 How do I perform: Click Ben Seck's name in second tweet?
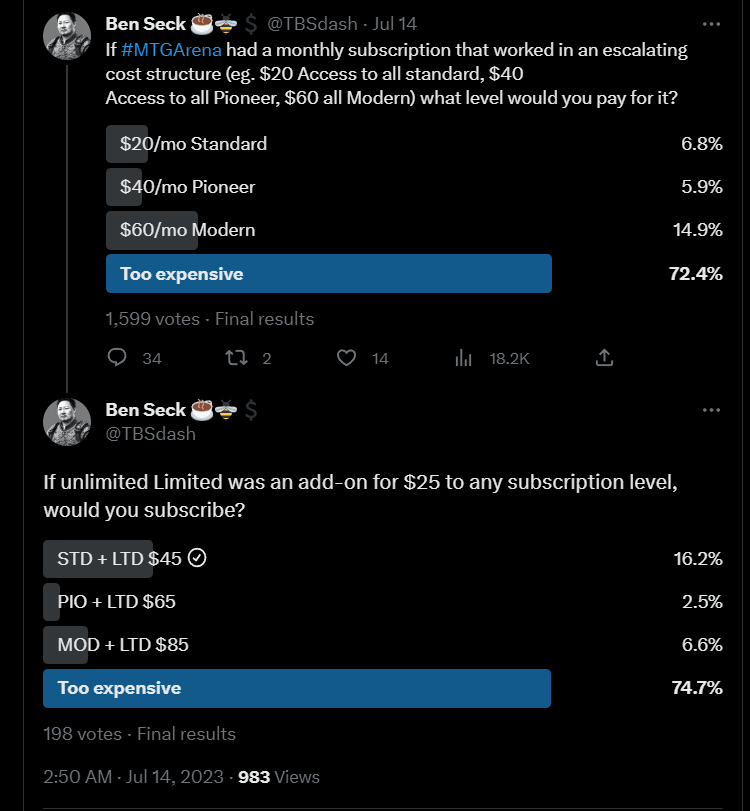146,410
